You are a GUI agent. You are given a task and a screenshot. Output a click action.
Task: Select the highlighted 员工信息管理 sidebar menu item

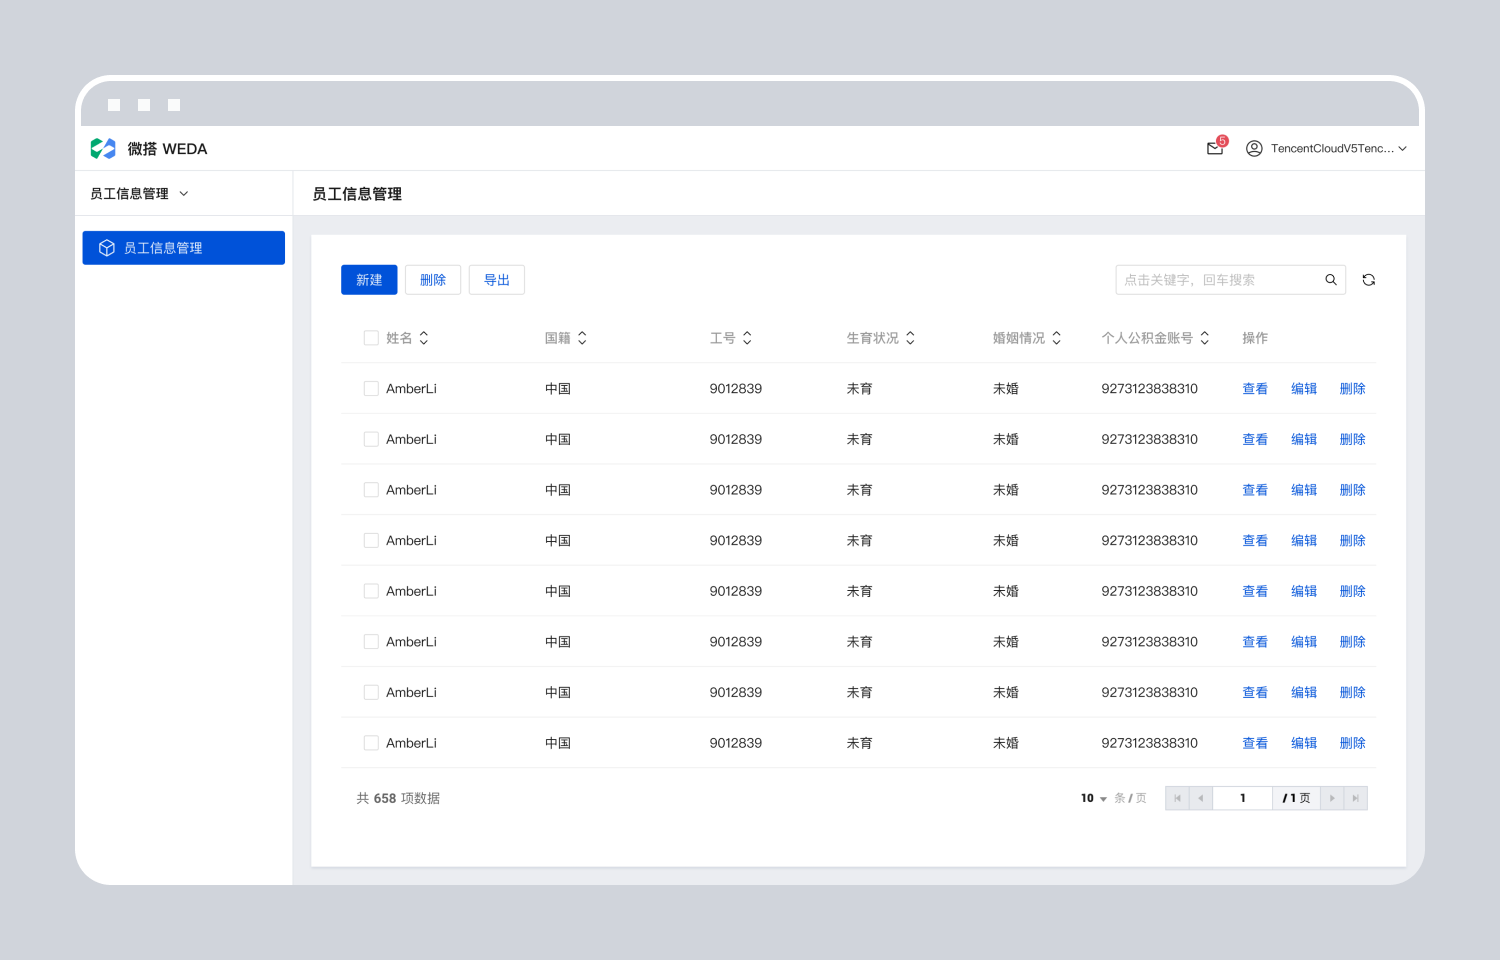point(184,248)
